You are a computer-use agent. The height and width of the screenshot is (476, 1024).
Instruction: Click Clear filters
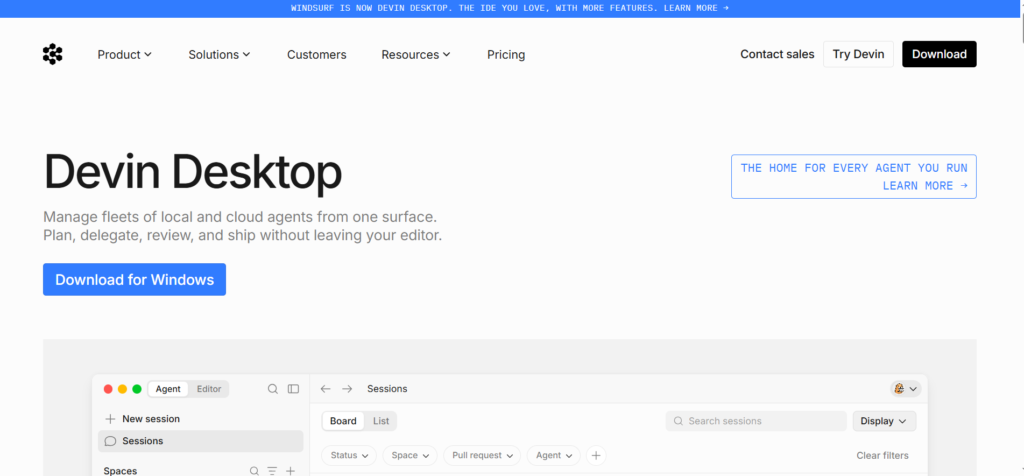point(882,456)
